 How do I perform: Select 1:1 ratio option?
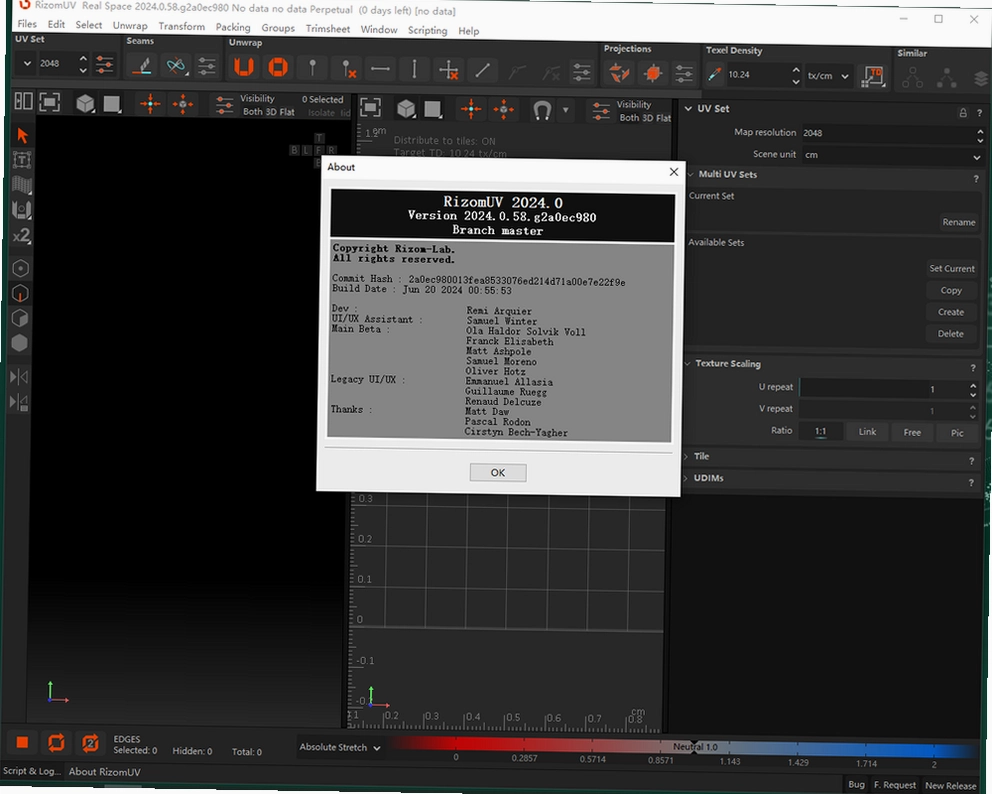(821, 431)
